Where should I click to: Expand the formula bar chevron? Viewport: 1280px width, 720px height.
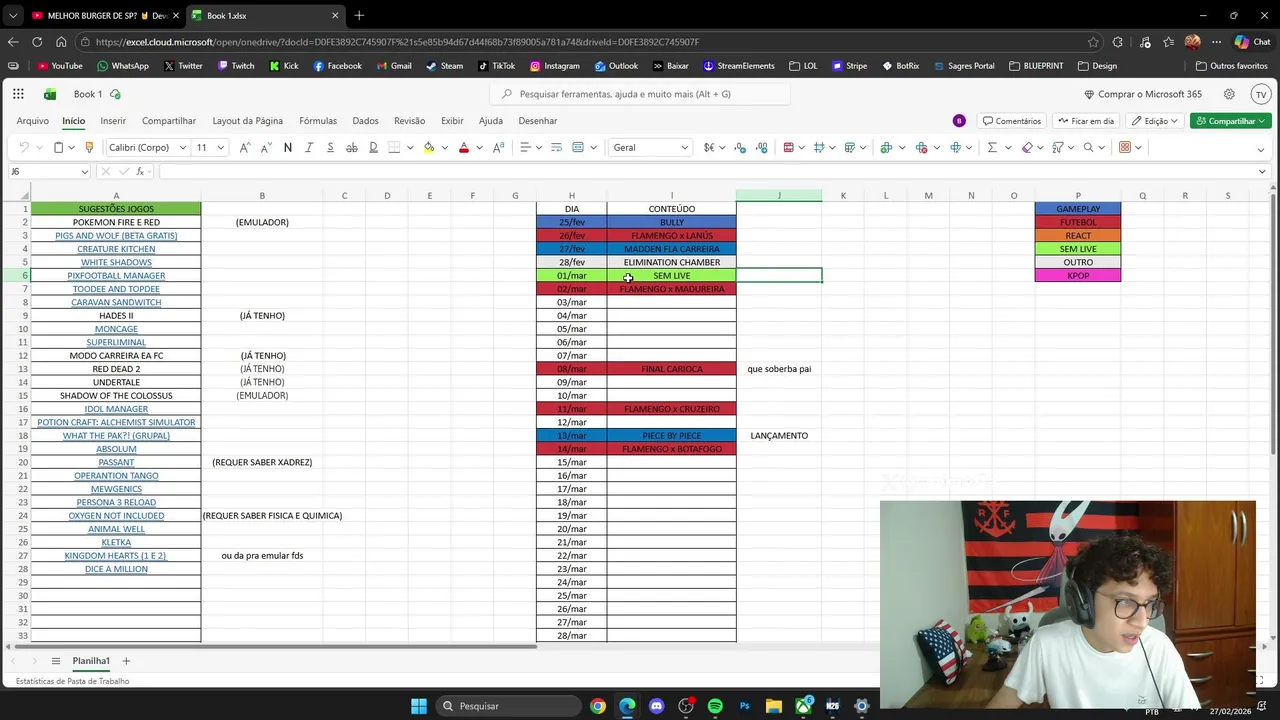[x=1262, y=171]
